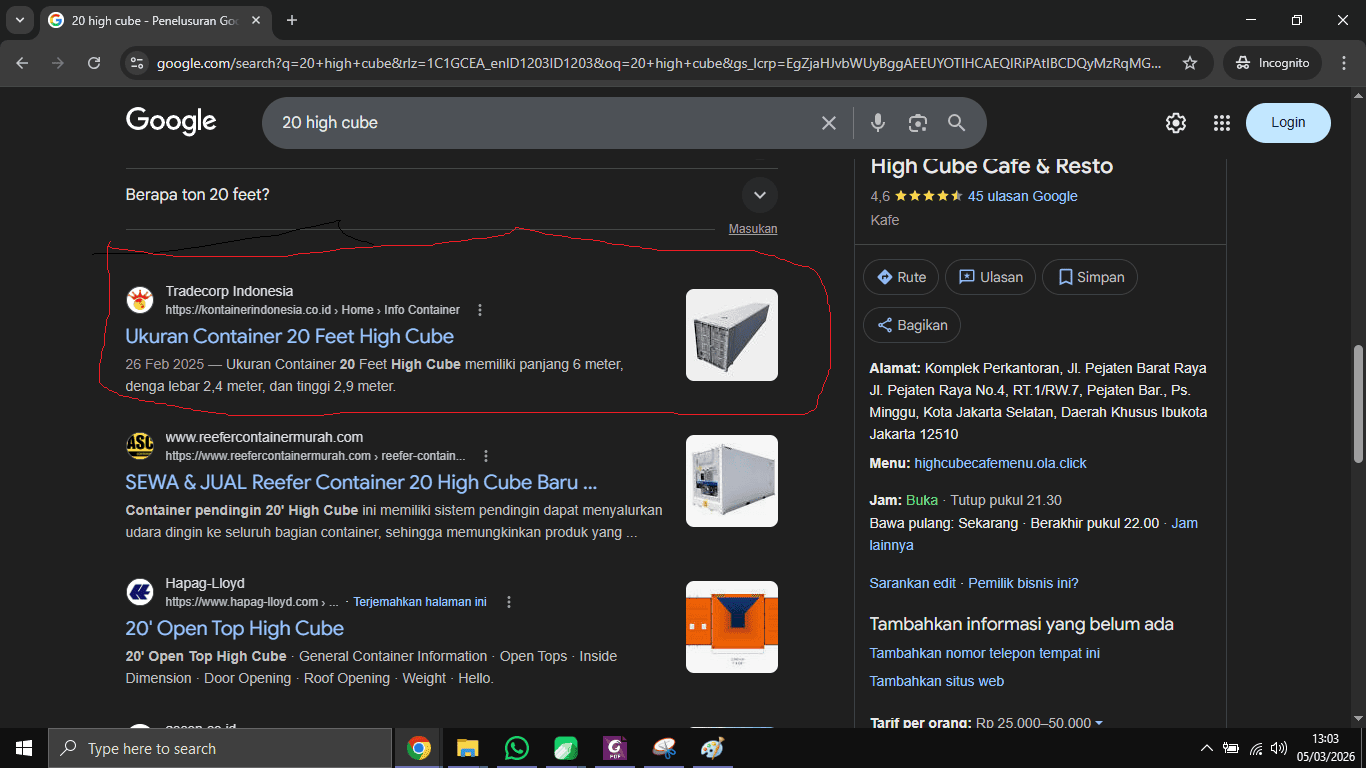The height and width of the screenshot is (768, 1366).
Task: Go back to the previous page
Action: click(22, 63)
